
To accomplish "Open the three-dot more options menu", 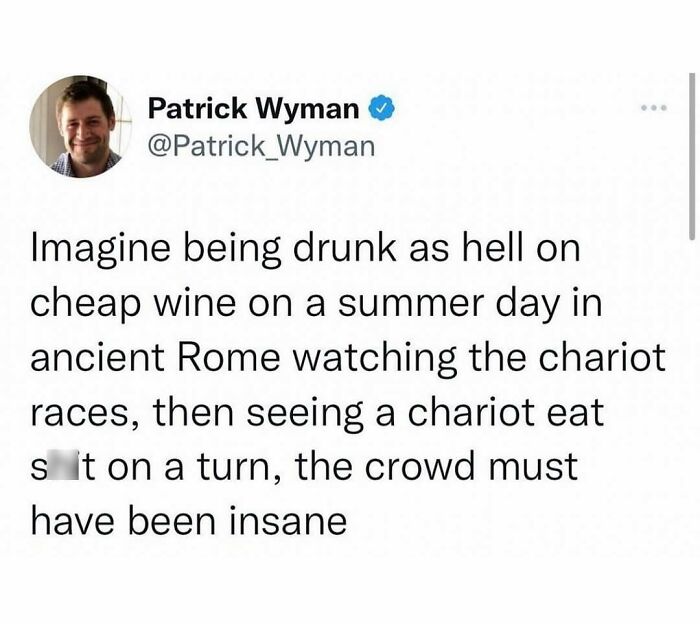I will tap(653, 108).
